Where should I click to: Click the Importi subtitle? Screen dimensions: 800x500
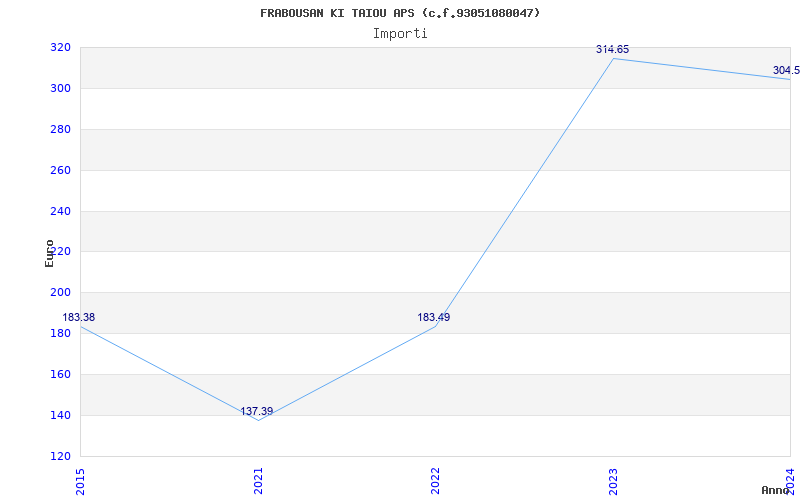[400, 34]
